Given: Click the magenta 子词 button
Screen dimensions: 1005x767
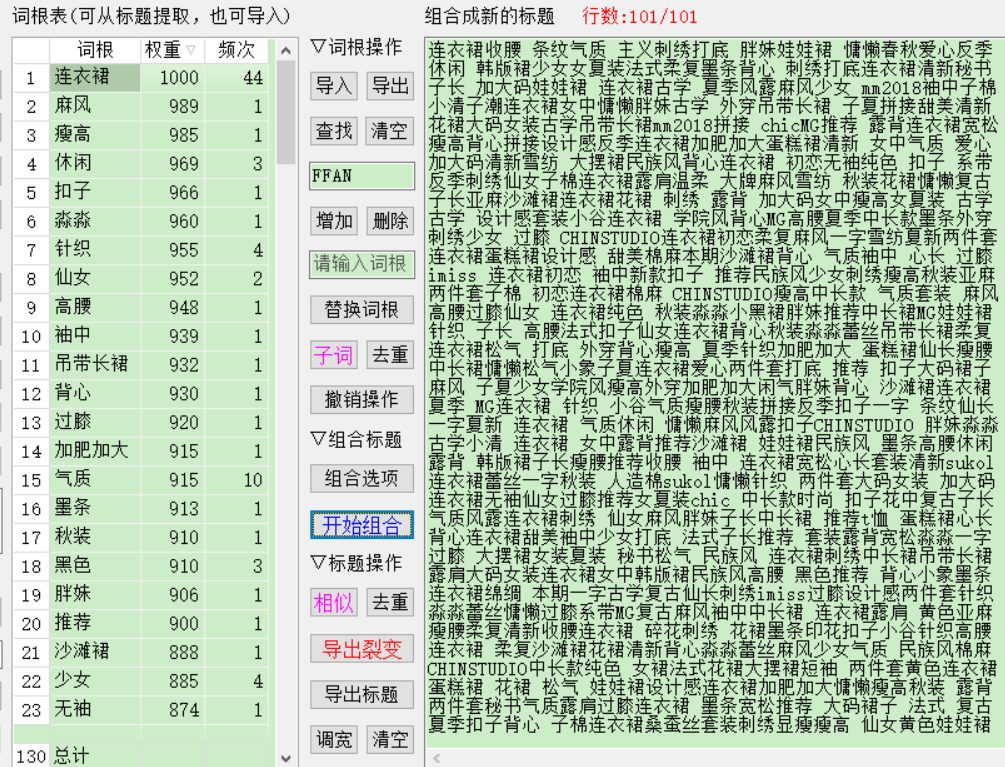Looking at the screenshot, I should pos(334,355).
